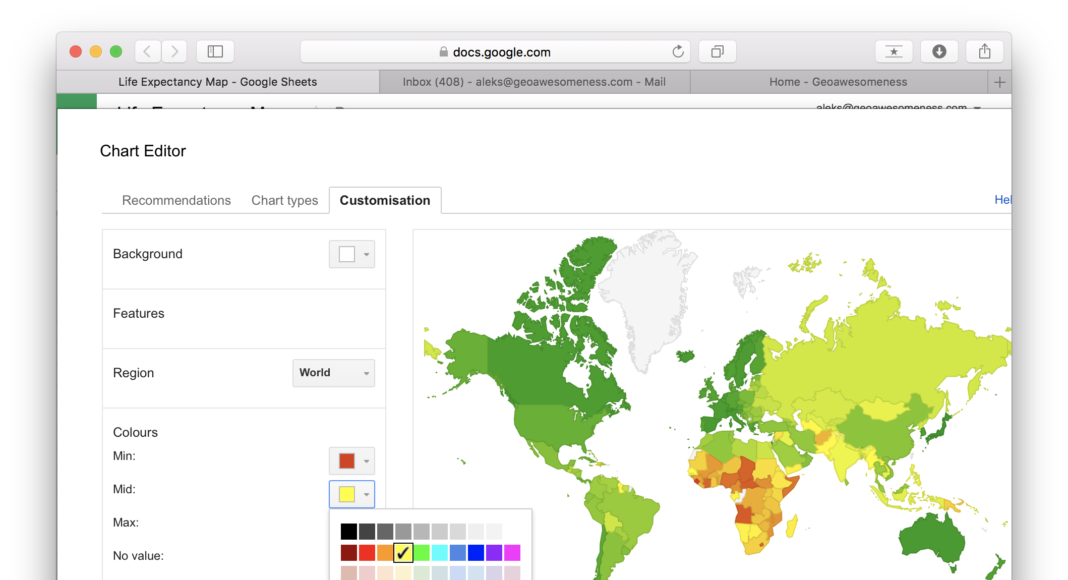Viewport: 1068px width, 580px height.
Task: Switch to the Inbox Mail browser tab
Action: [534, 82]
